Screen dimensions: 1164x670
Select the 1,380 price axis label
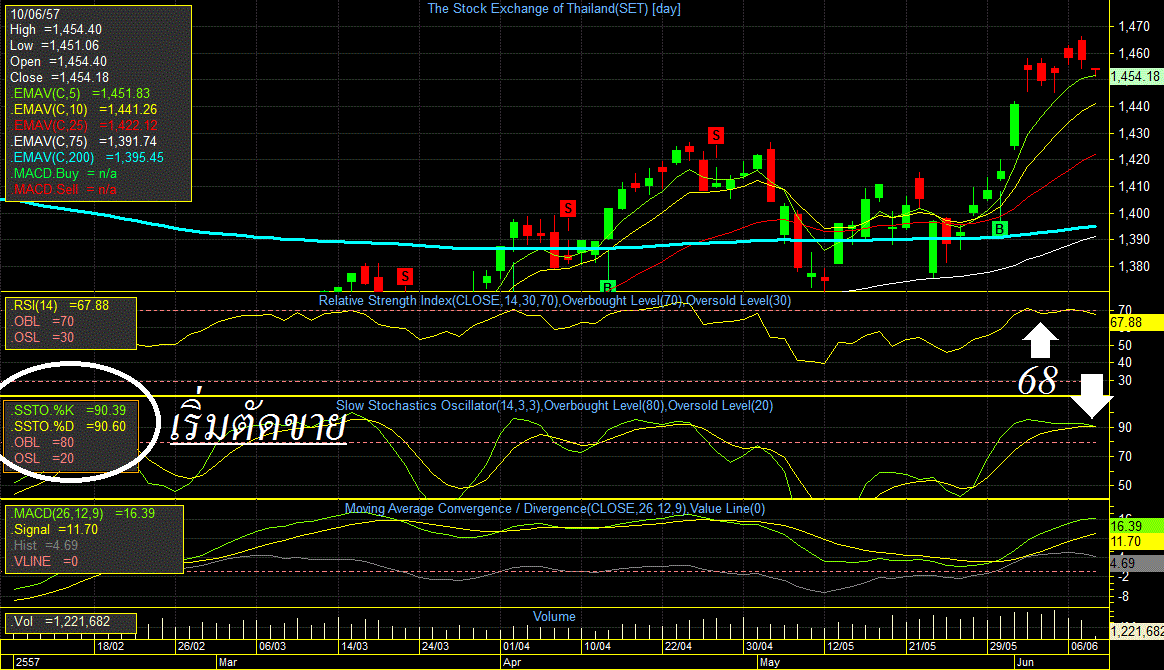[1134, 266]
